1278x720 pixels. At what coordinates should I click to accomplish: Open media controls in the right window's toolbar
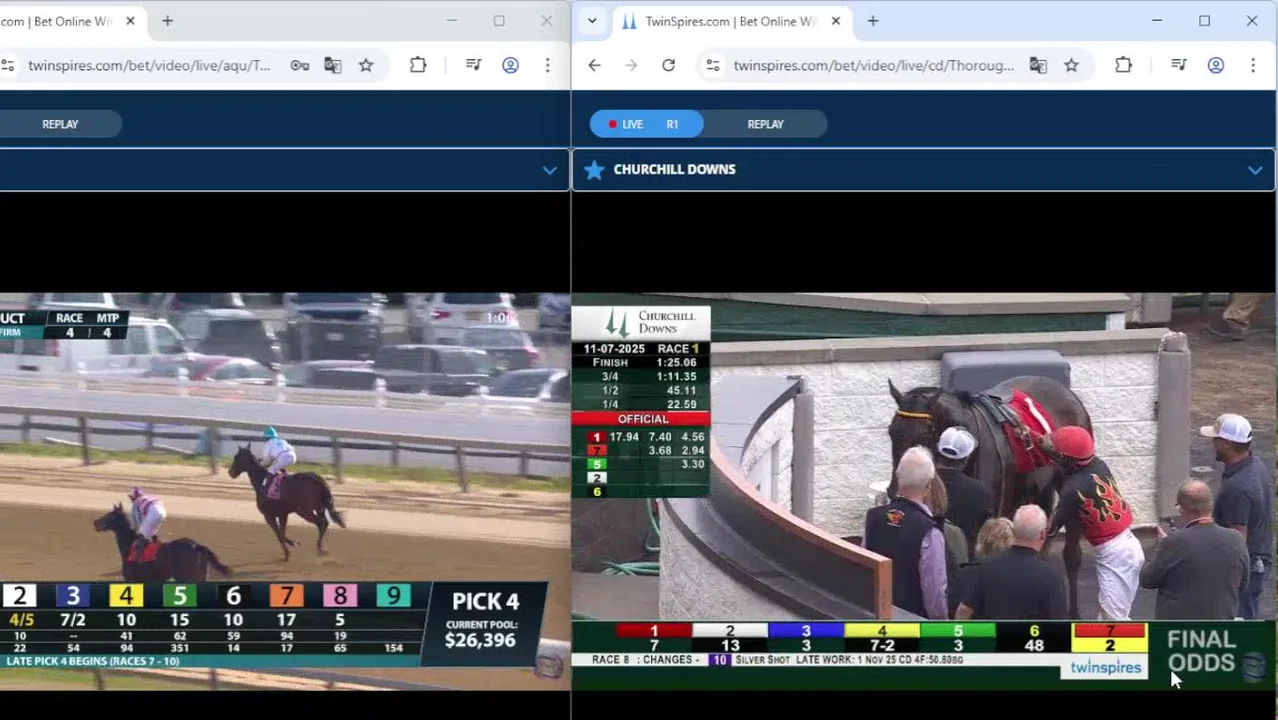(1179, 66)
